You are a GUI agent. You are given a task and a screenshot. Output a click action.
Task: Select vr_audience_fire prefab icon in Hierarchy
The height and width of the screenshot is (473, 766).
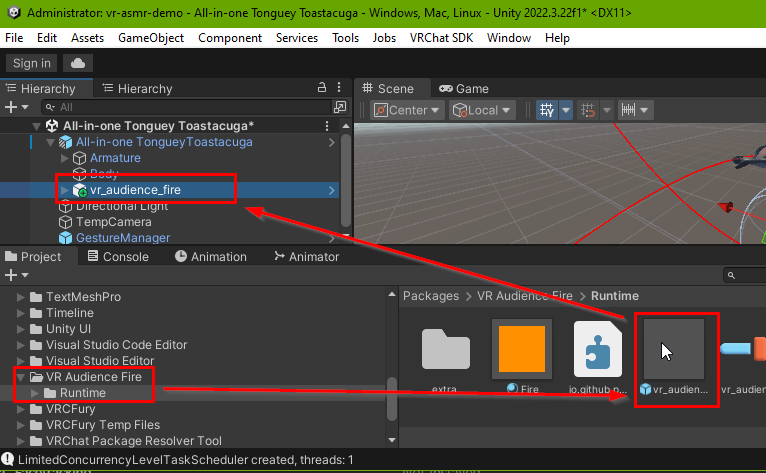click(80, 190)
